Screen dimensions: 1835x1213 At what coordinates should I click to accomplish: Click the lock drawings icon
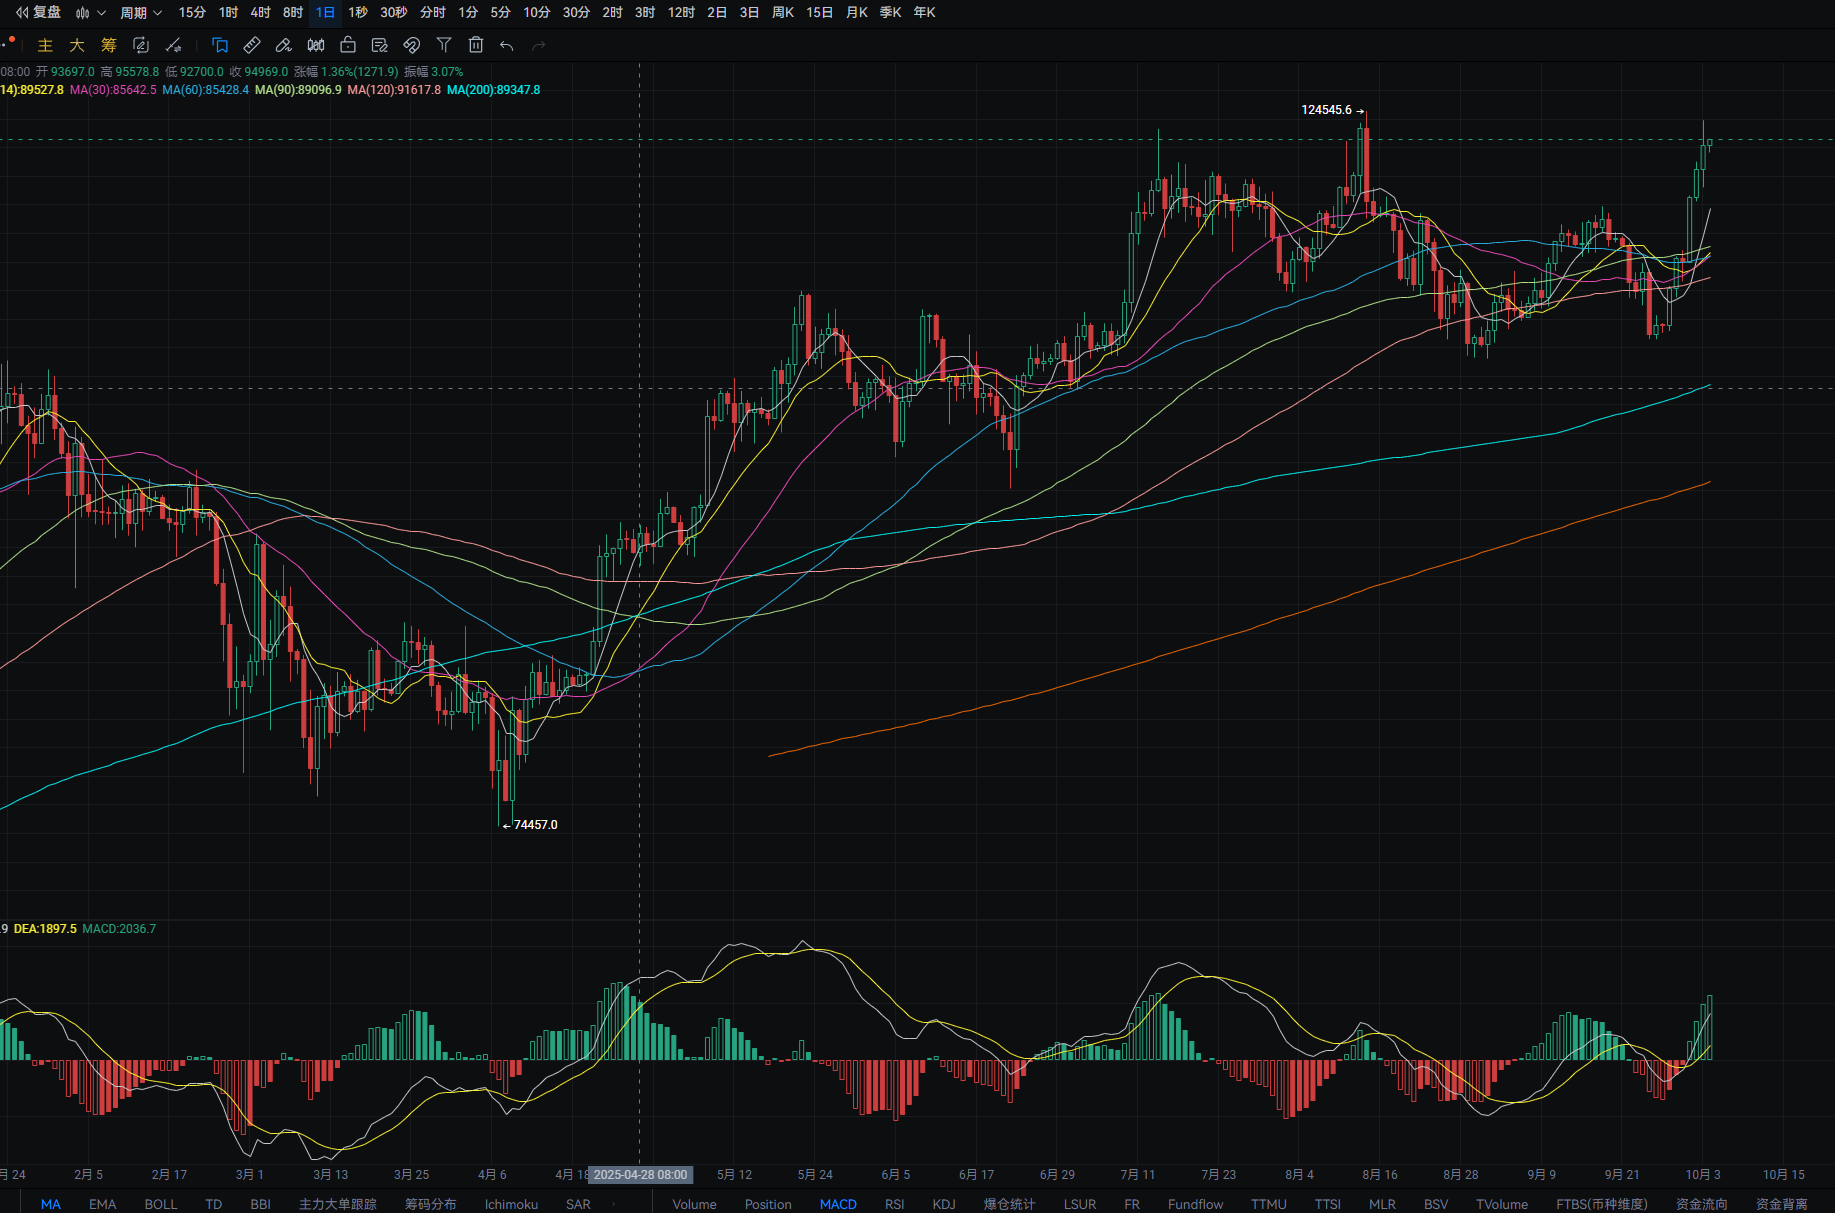[x=348, y=45]
